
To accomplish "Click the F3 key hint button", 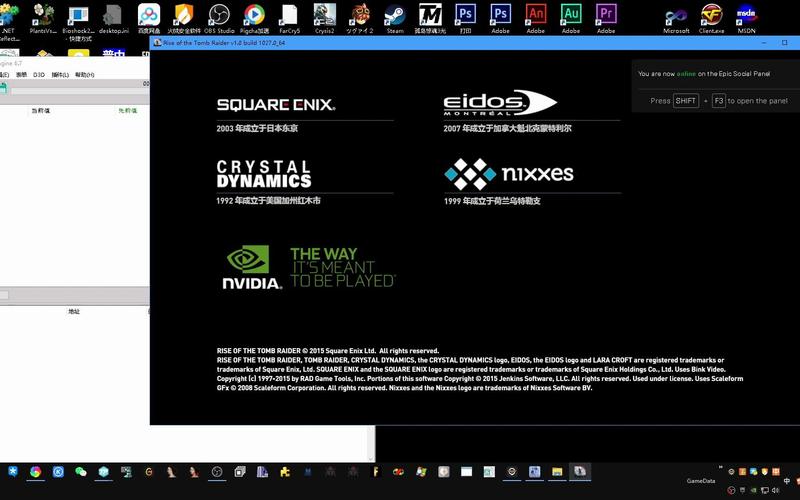I will [718, 101].
